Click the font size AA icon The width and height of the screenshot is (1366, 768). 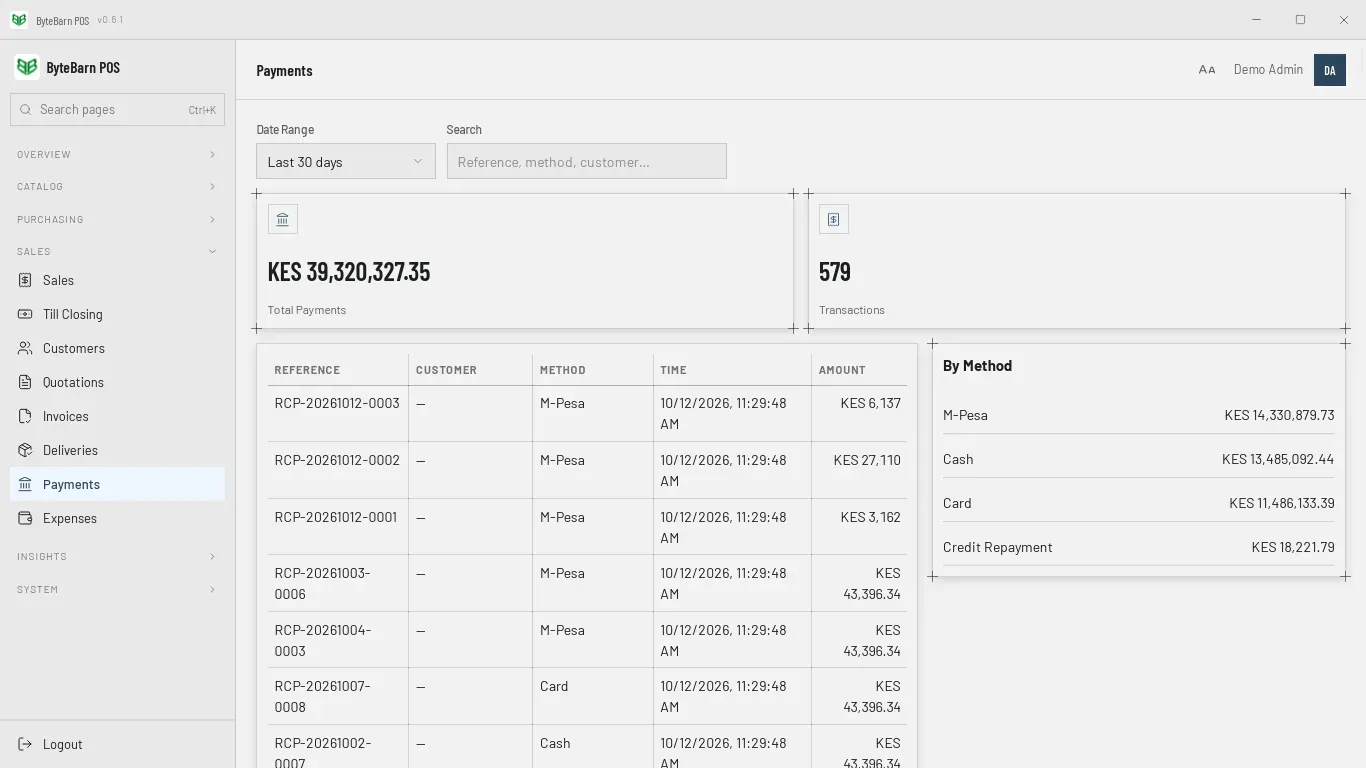click(1207, 70)
